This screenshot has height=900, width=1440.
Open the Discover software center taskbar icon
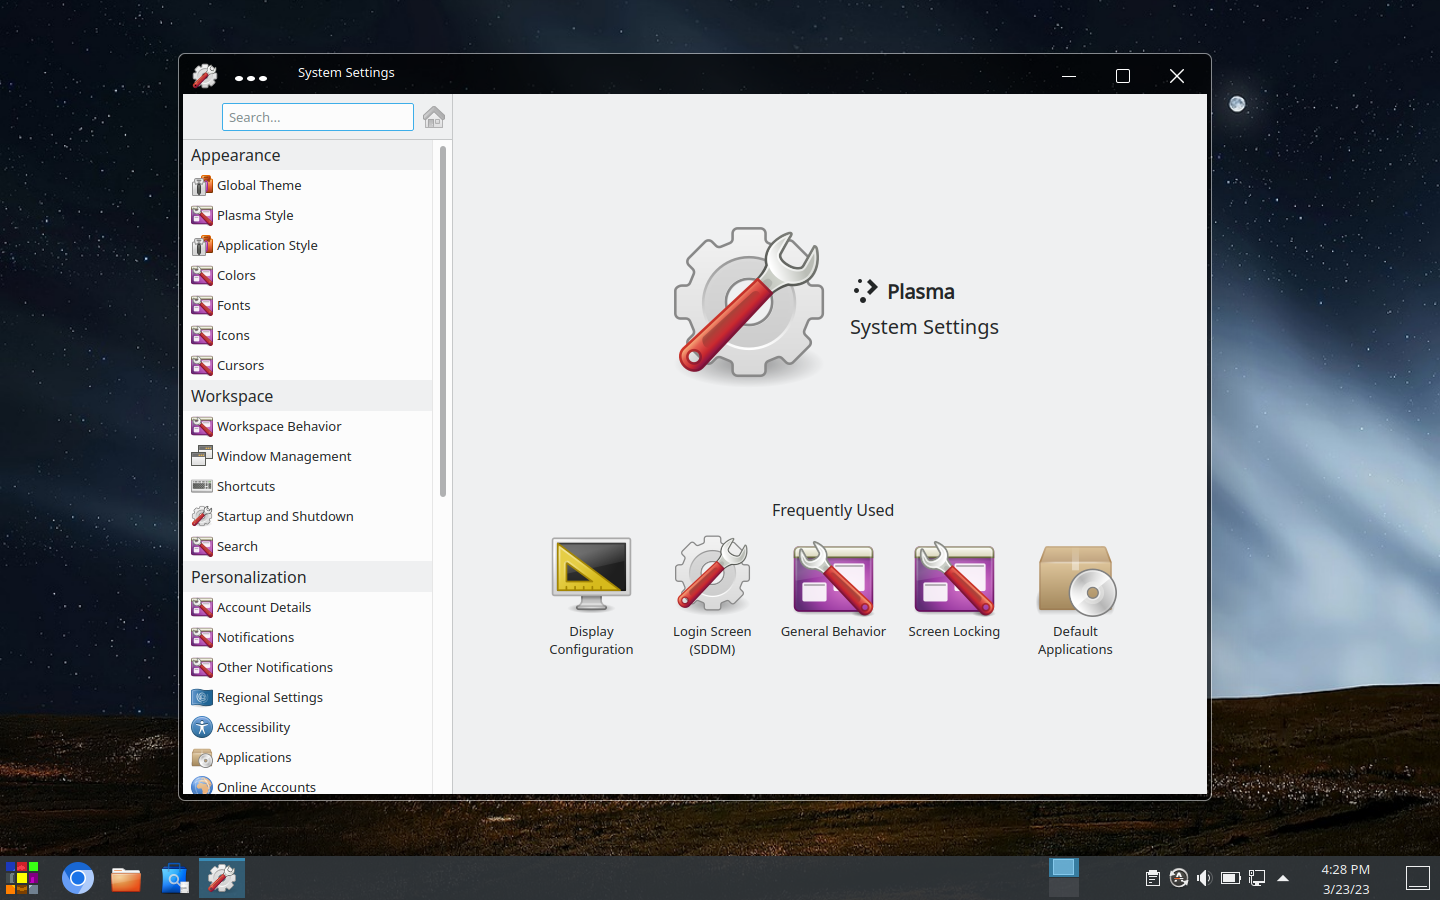(x=175, y=879)
